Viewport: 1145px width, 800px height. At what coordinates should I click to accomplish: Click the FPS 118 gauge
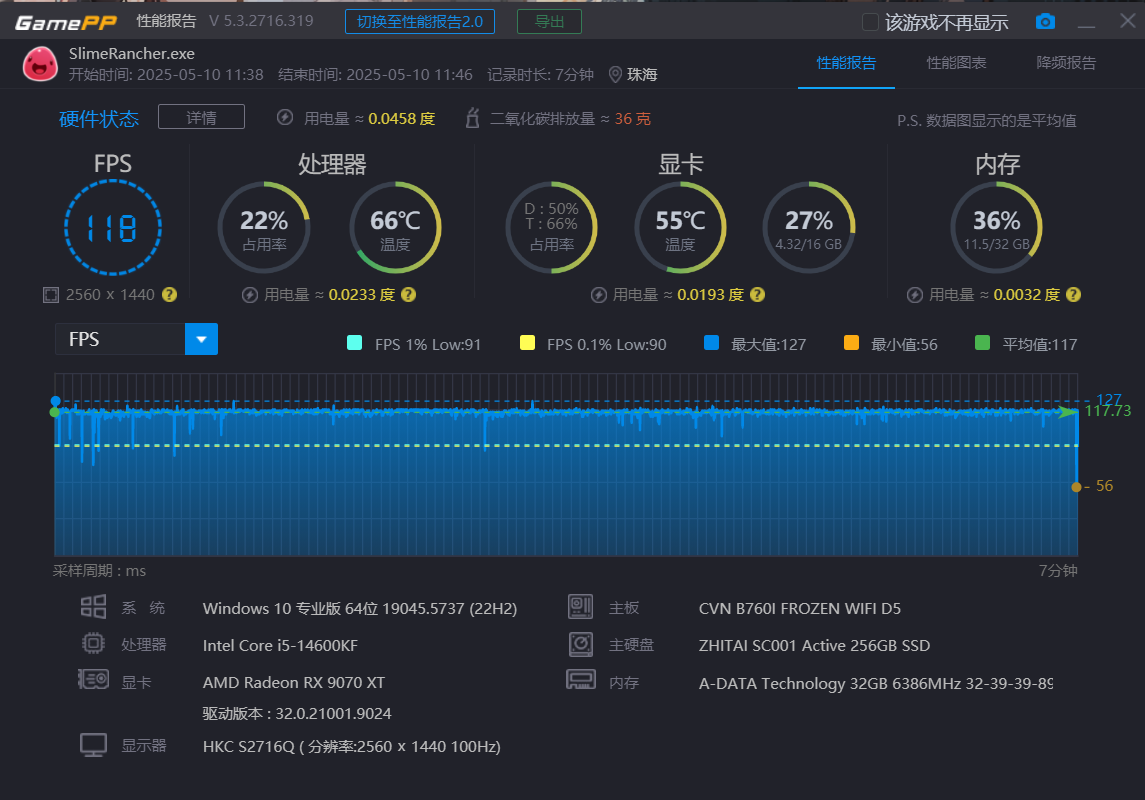[112, 228]
